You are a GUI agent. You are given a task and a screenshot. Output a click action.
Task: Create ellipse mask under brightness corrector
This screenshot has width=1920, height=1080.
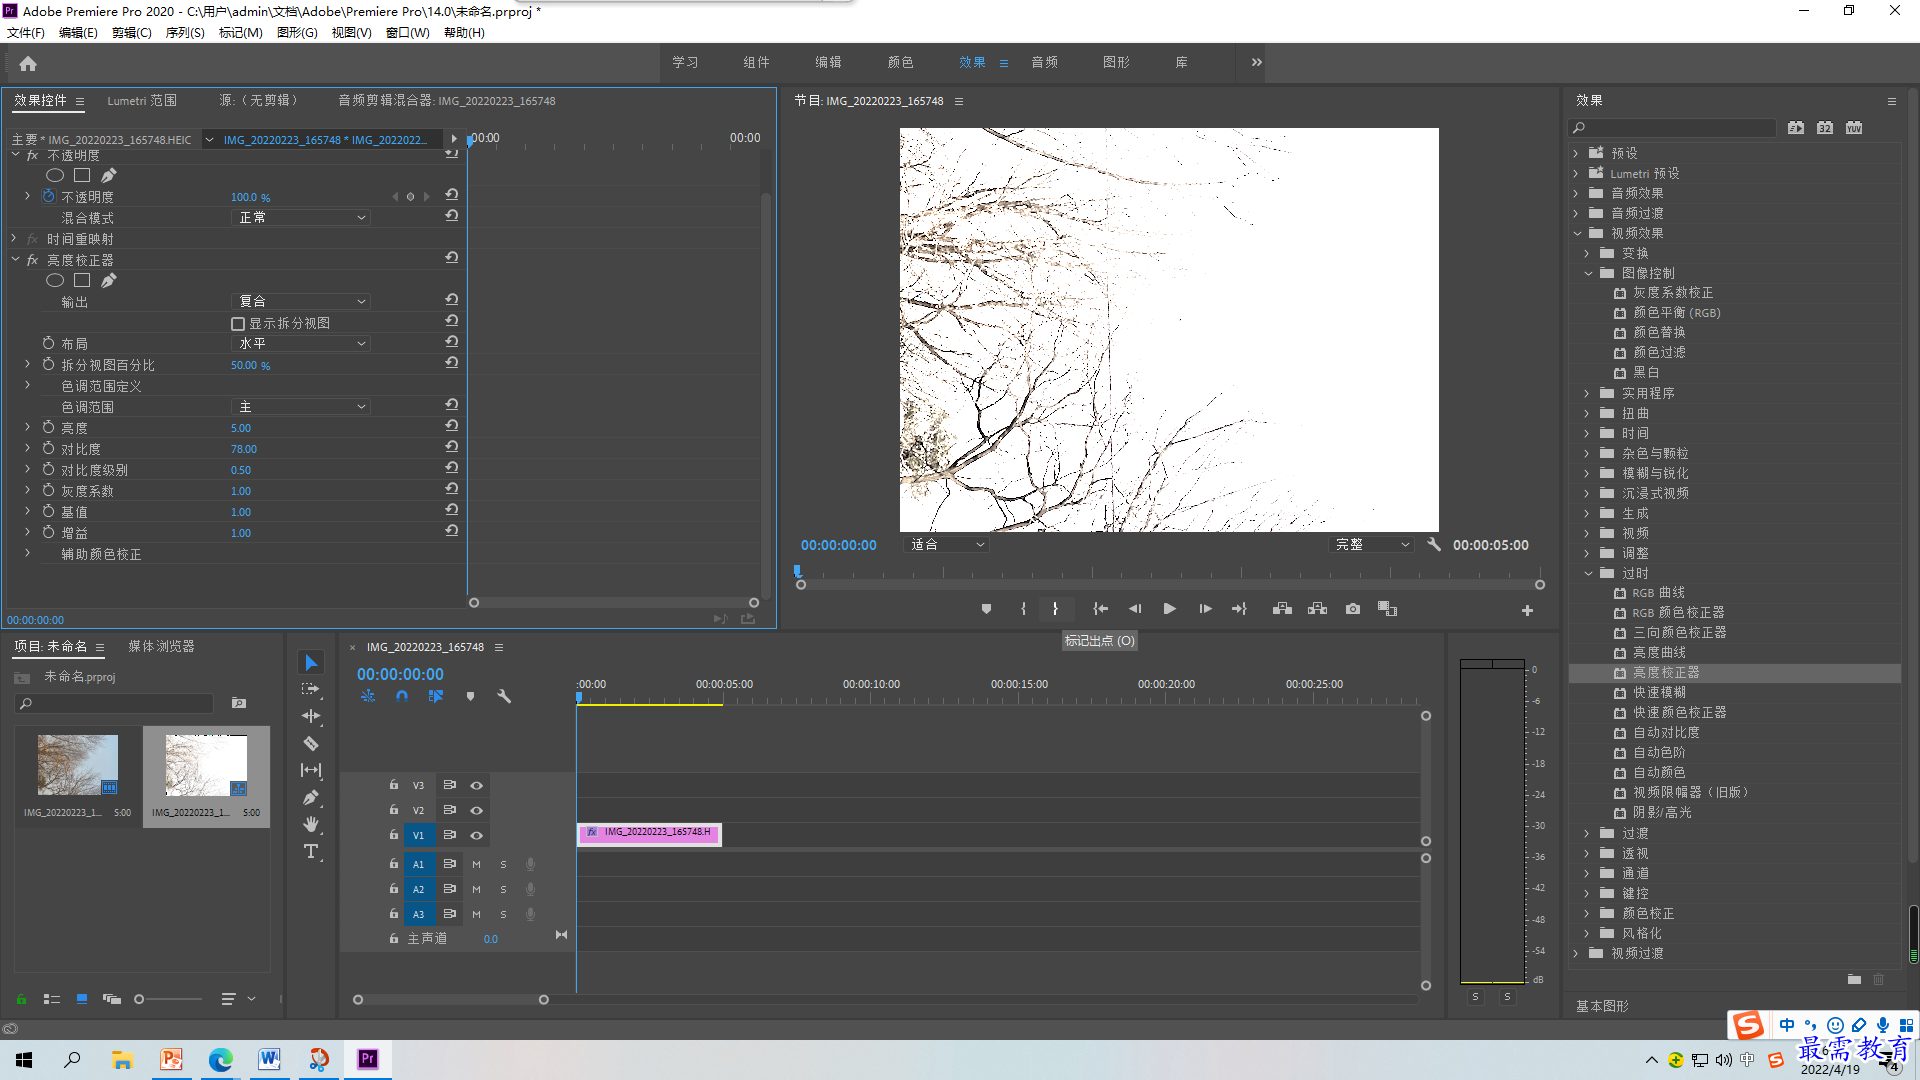(x=55, y=280)
